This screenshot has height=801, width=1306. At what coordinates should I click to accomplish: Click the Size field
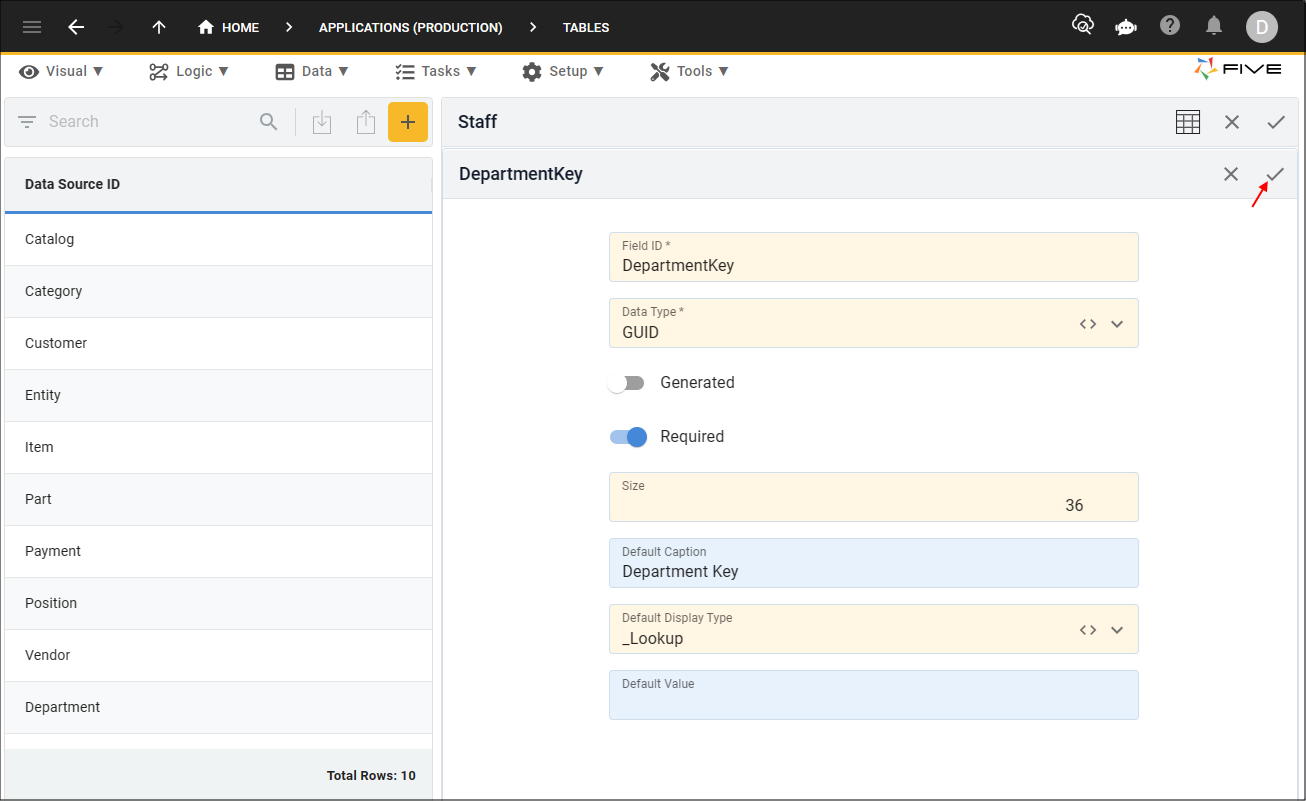874,497
